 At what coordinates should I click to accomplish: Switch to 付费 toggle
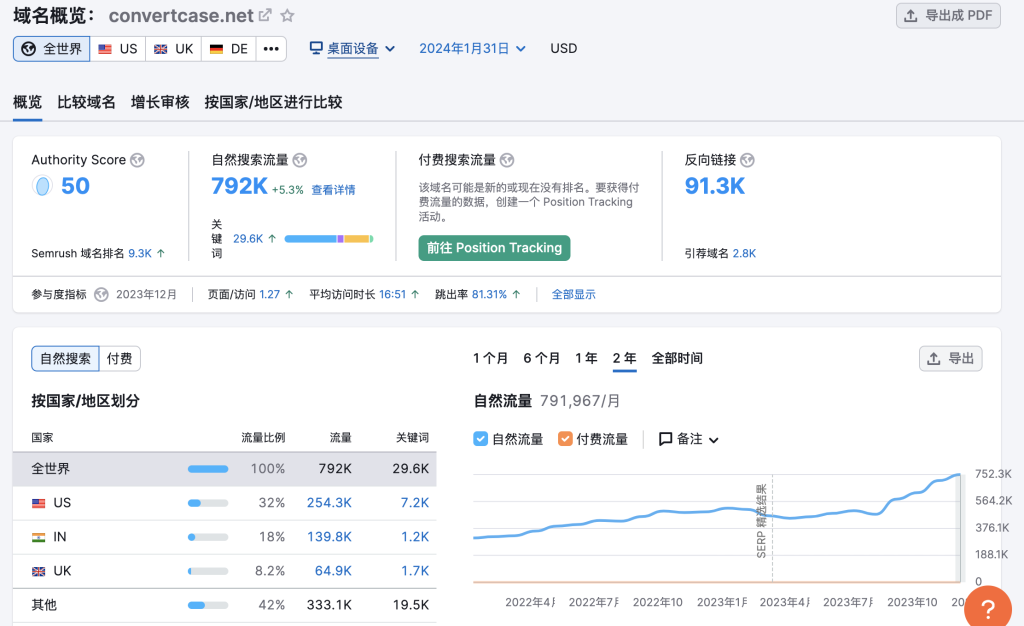click(120, 358)
